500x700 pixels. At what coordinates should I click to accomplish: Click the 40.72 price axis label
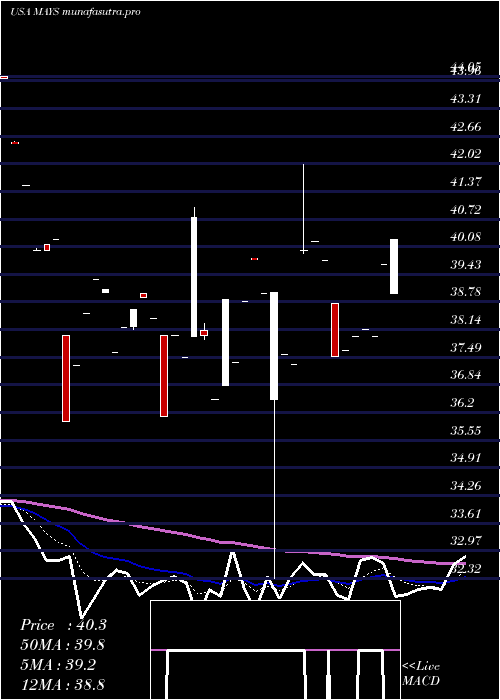[x=466, y=209]
